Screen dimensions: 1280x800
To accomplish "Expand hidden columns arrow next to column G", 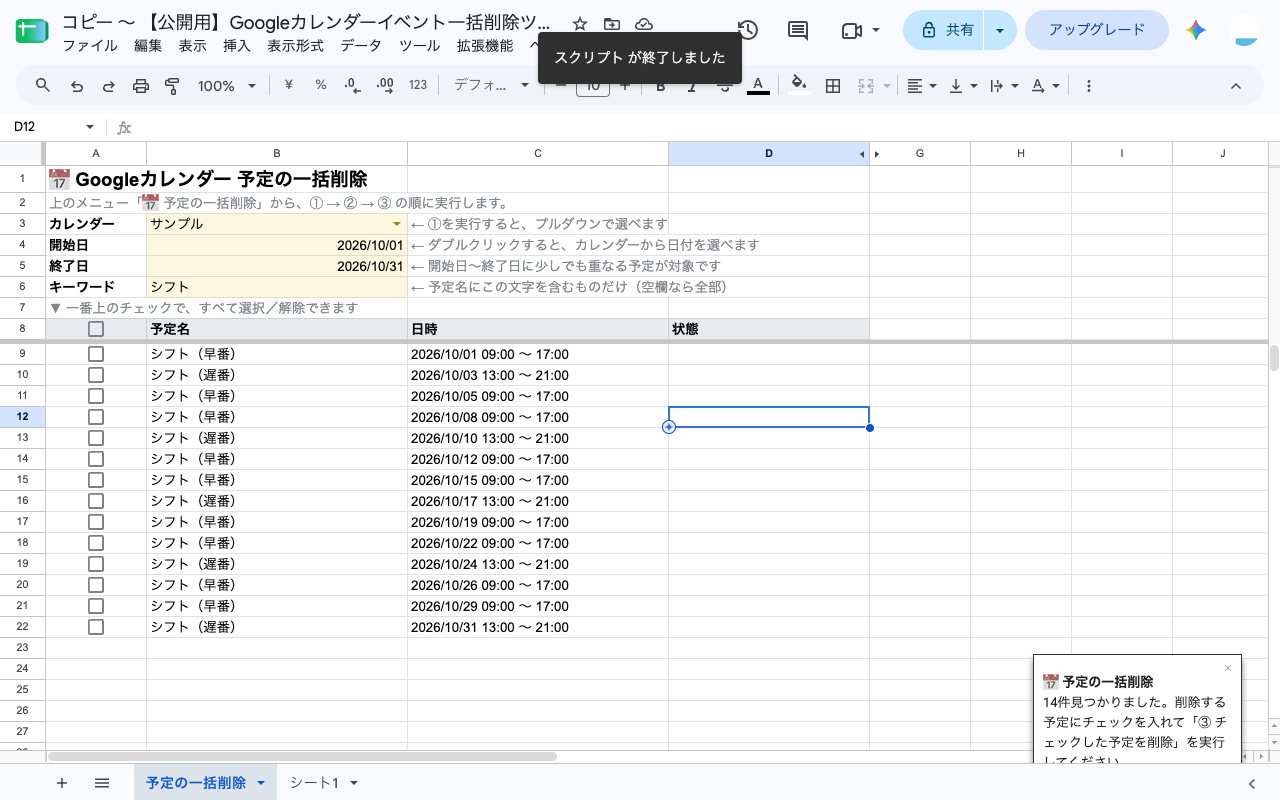I will pyautogui.click(x=877, y=154).
